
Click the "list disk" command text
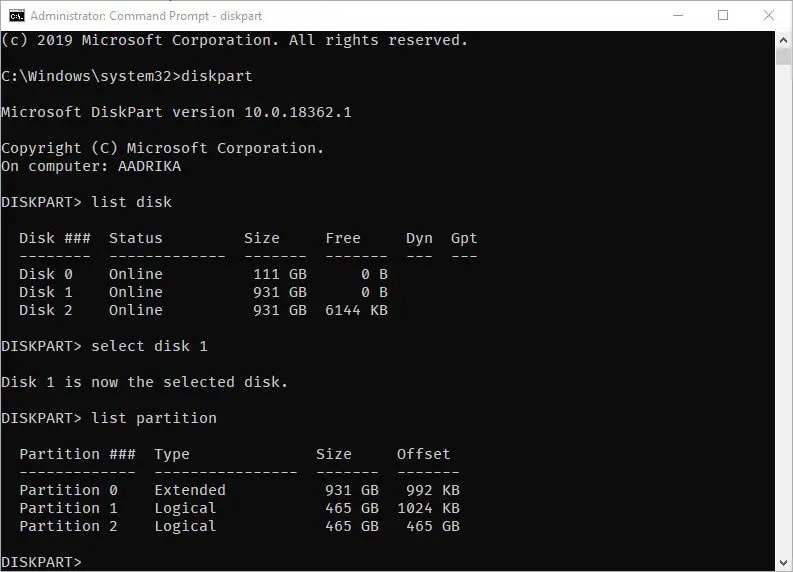tap(131, 202)
